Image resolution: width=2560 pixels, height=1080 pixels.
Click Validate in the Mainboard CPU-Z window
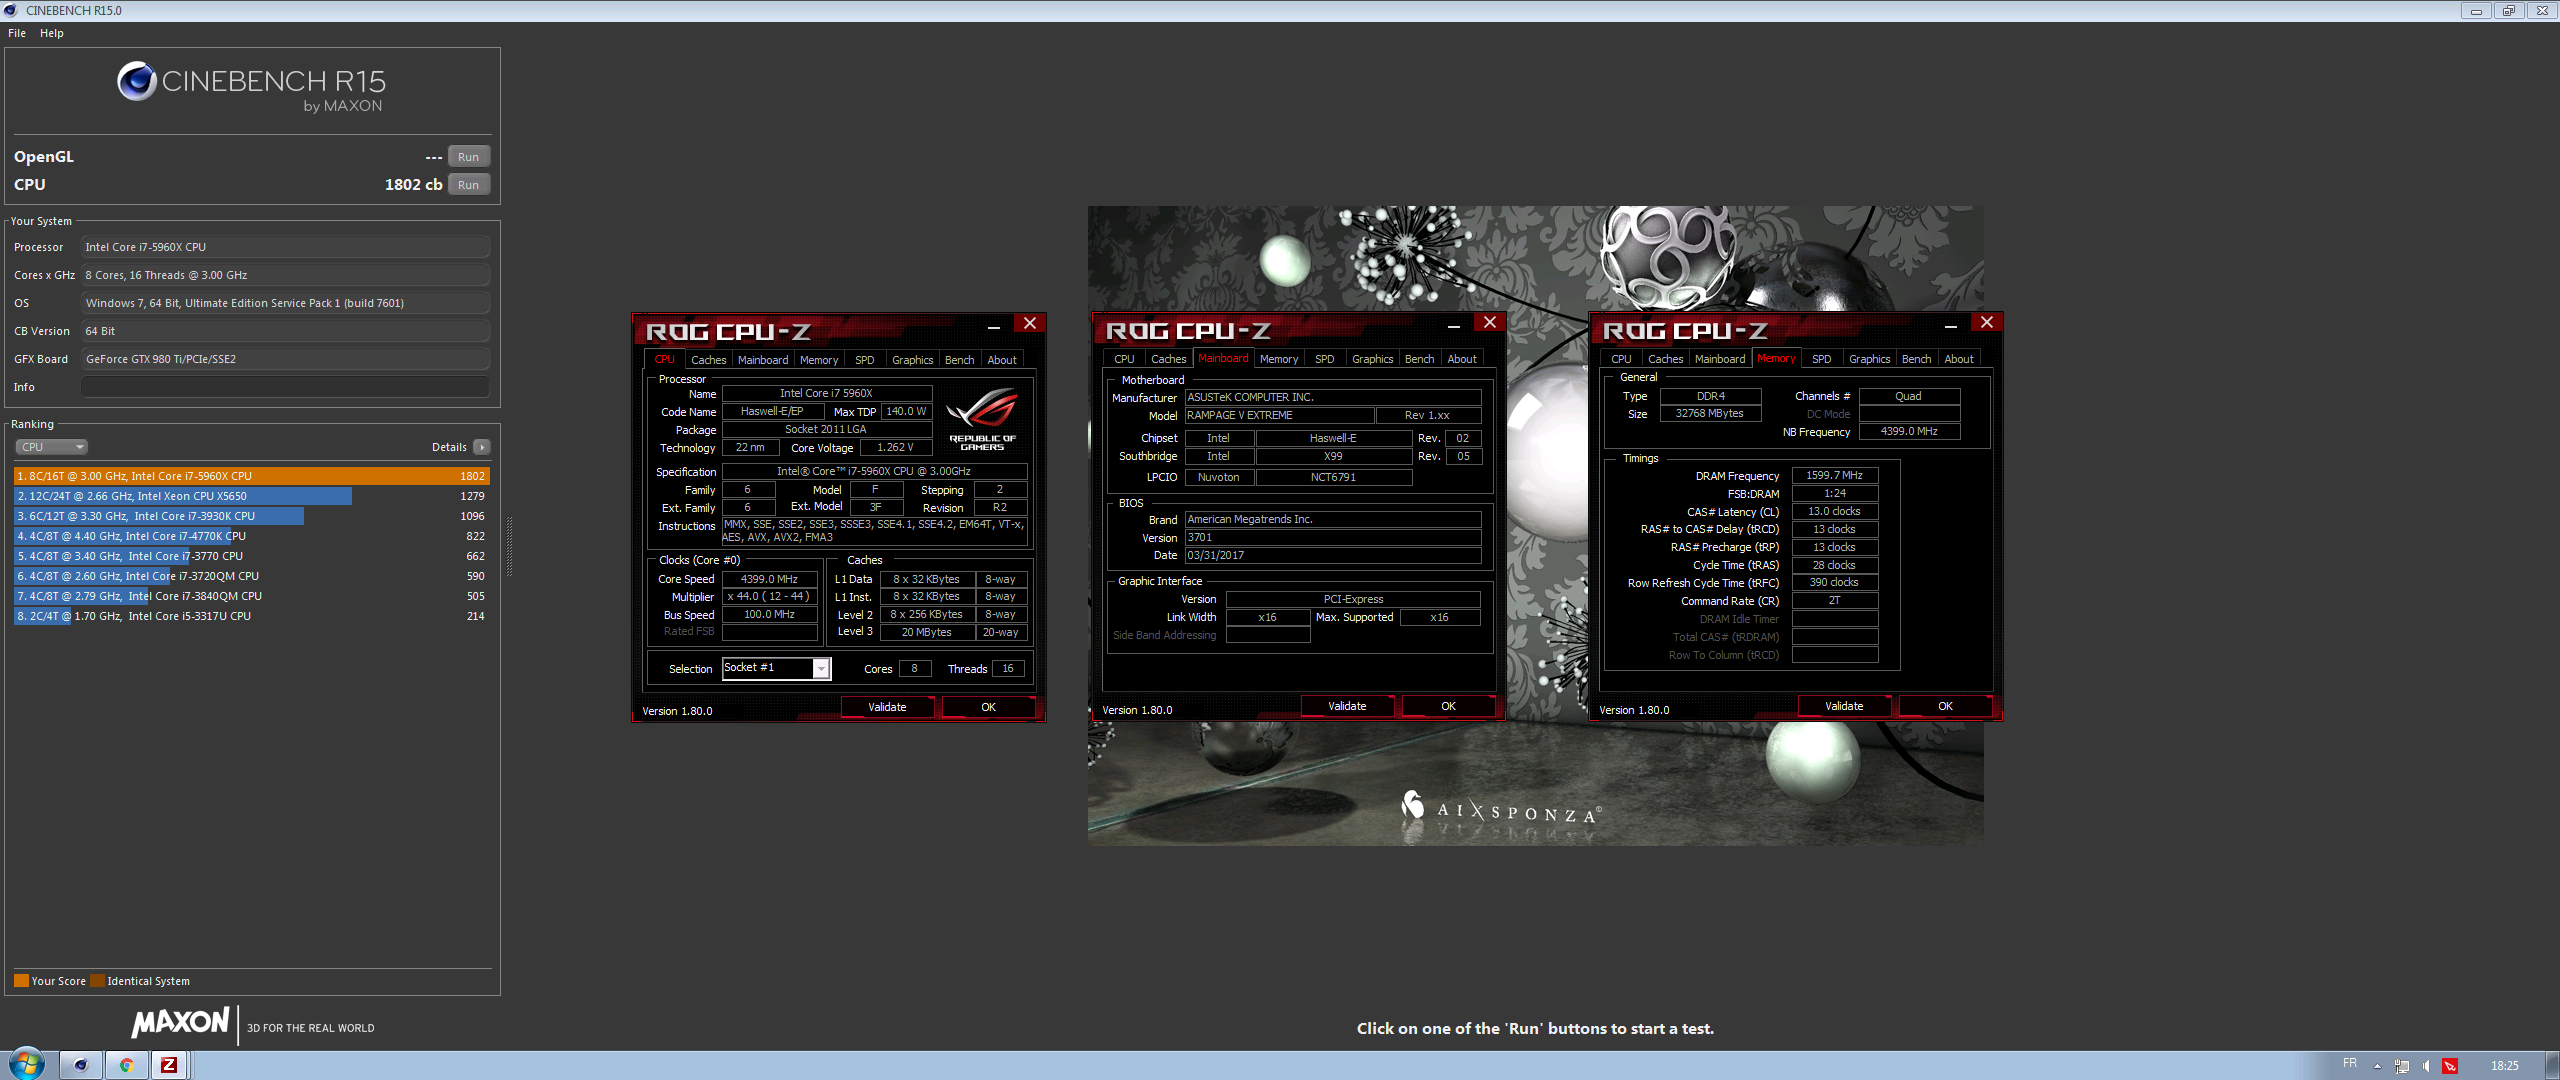pos(1346,706)
